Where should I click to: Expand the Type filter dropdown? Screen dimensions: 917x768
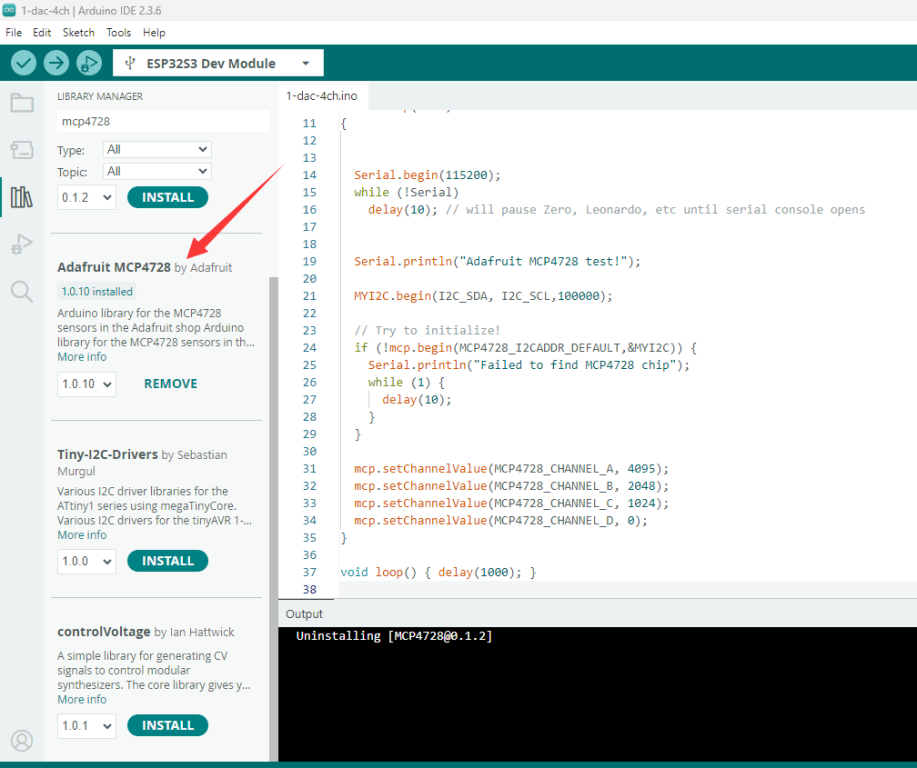pos(157,150)
